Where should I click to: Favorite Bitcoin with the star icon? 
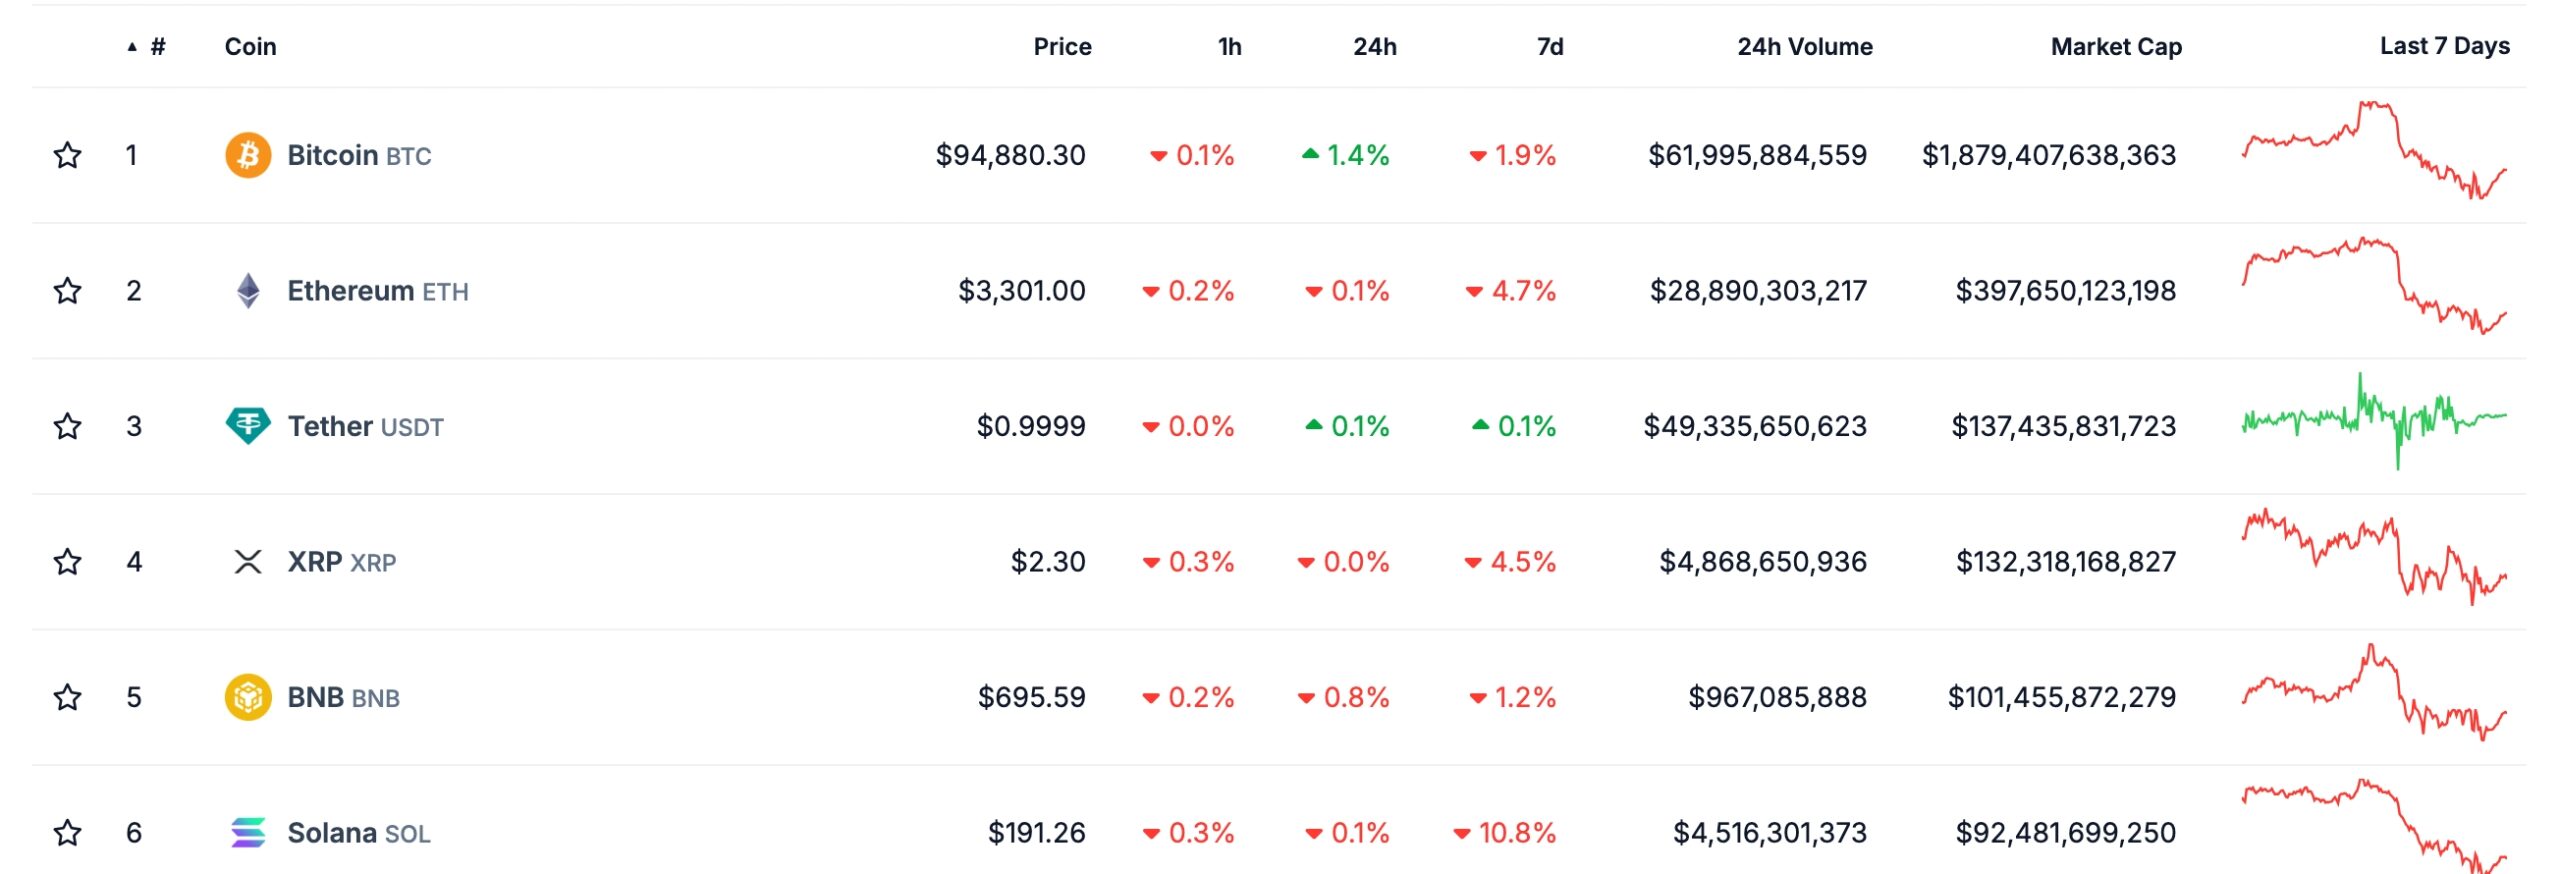[x=67, y=155]
